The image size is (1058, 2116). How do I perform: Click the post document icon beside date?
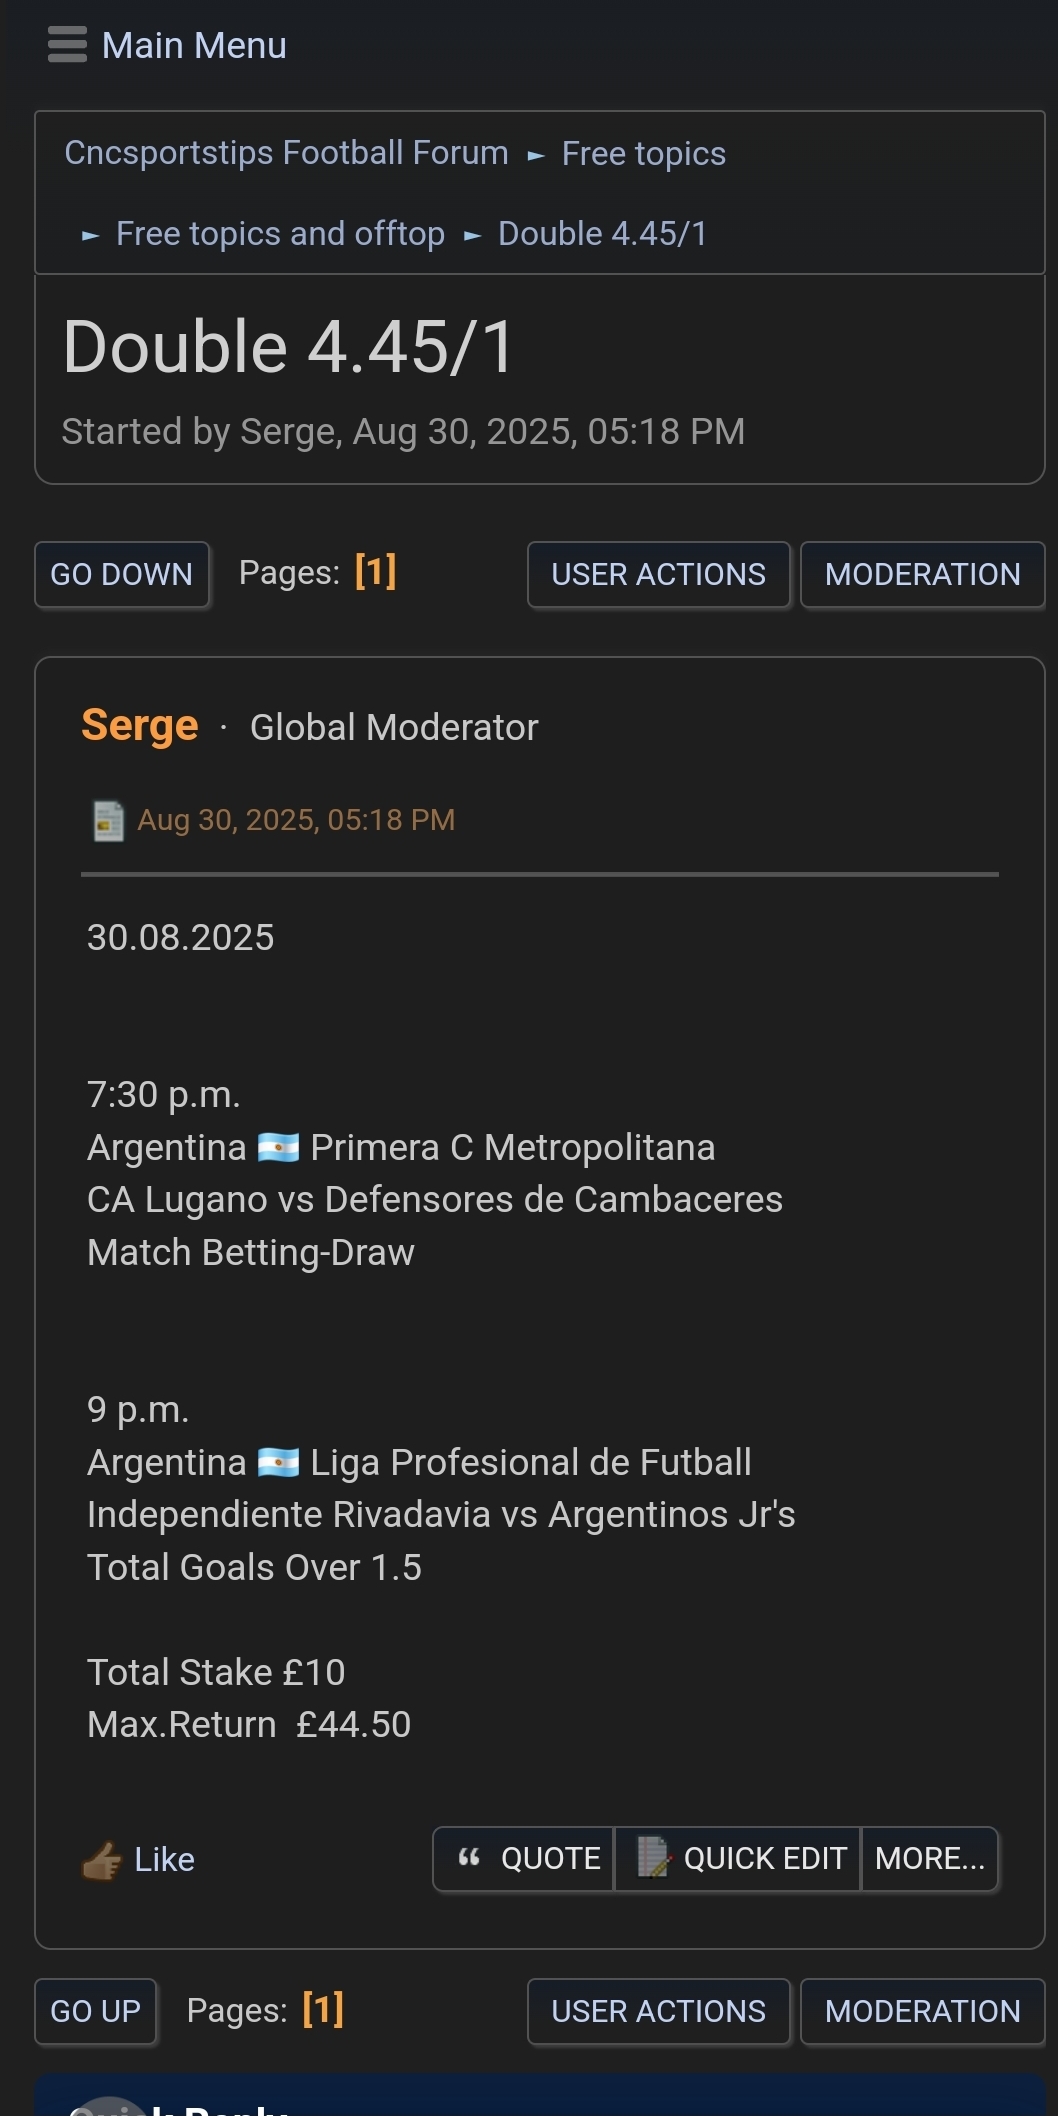coord(108,821)
